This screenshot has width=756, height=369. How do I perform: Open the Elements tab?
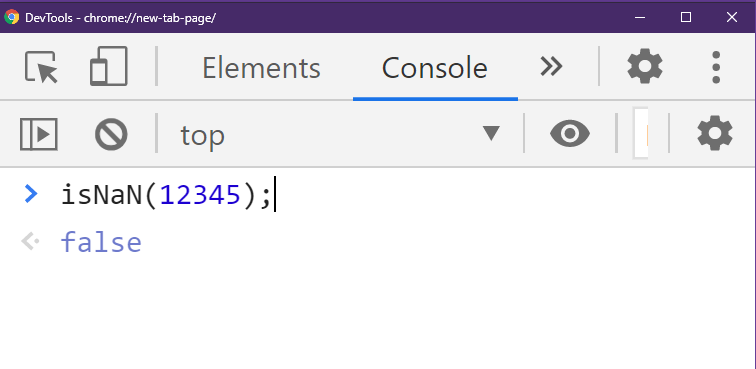coord(261,68)
